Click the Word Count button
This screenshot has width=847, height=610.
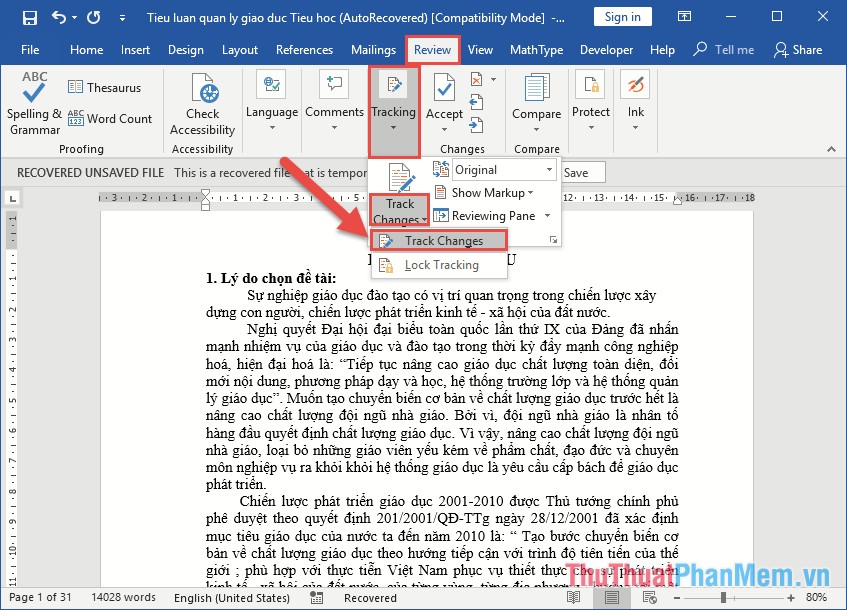(110, 118)
